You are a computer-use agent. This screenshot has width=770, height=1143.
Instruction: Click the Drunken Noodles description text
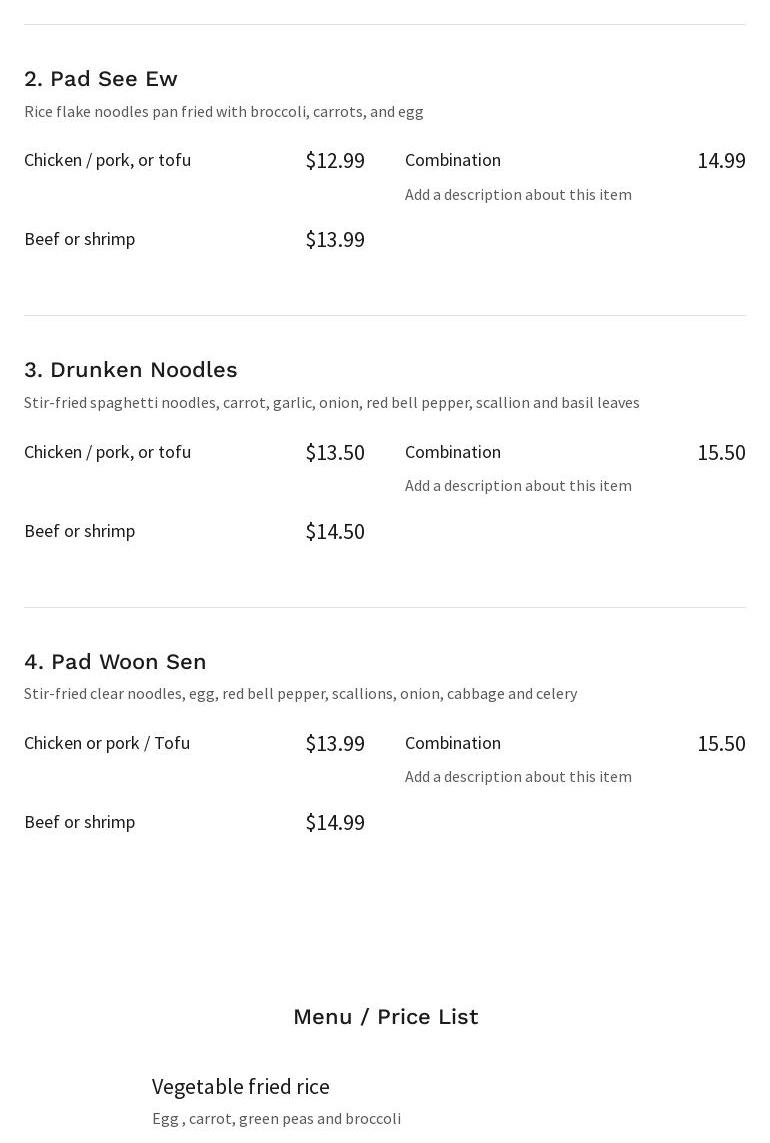coord(332,402)
